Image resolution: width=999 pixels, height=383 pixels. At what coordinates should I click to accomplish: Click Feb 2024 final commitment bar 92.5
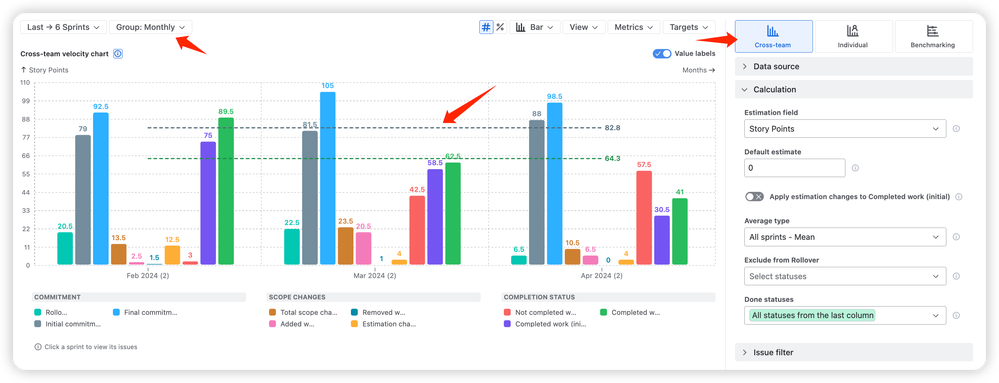[101, 189]
